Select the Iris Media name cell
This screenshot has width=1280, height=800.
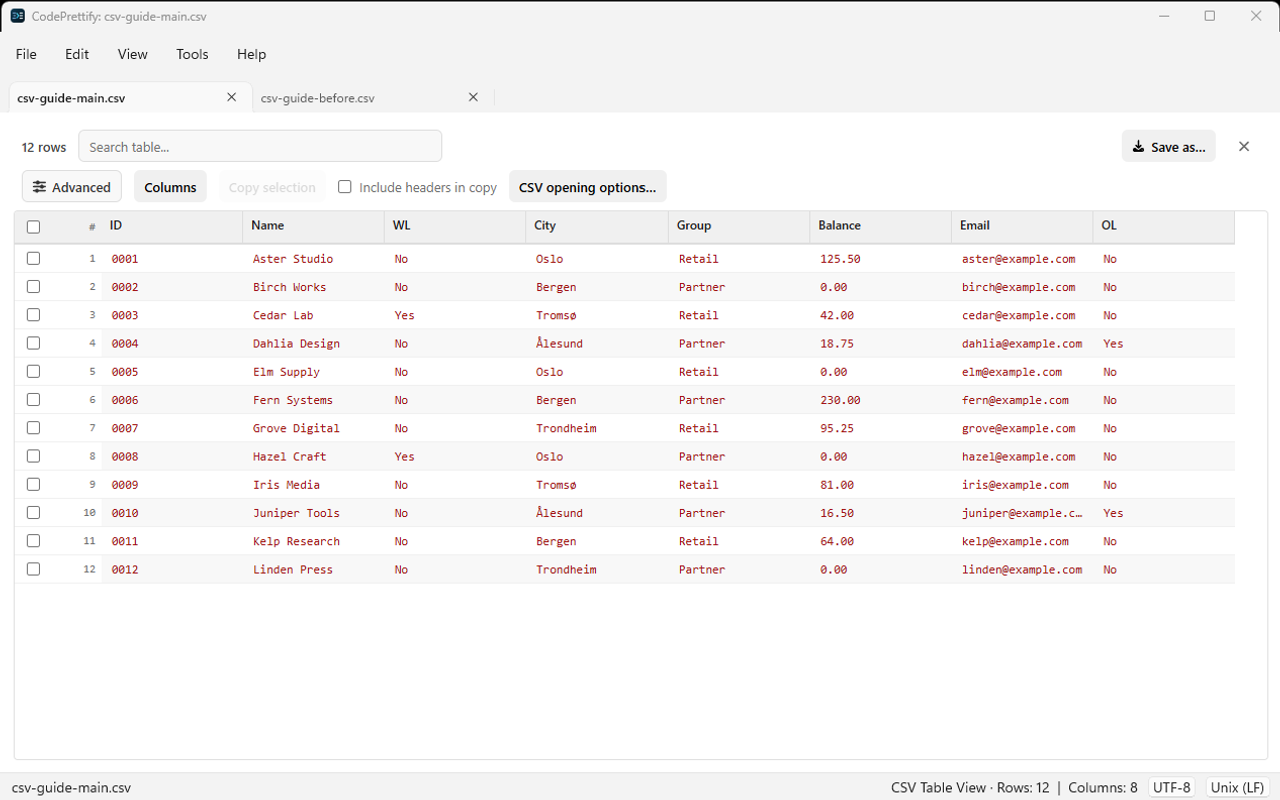286,485
